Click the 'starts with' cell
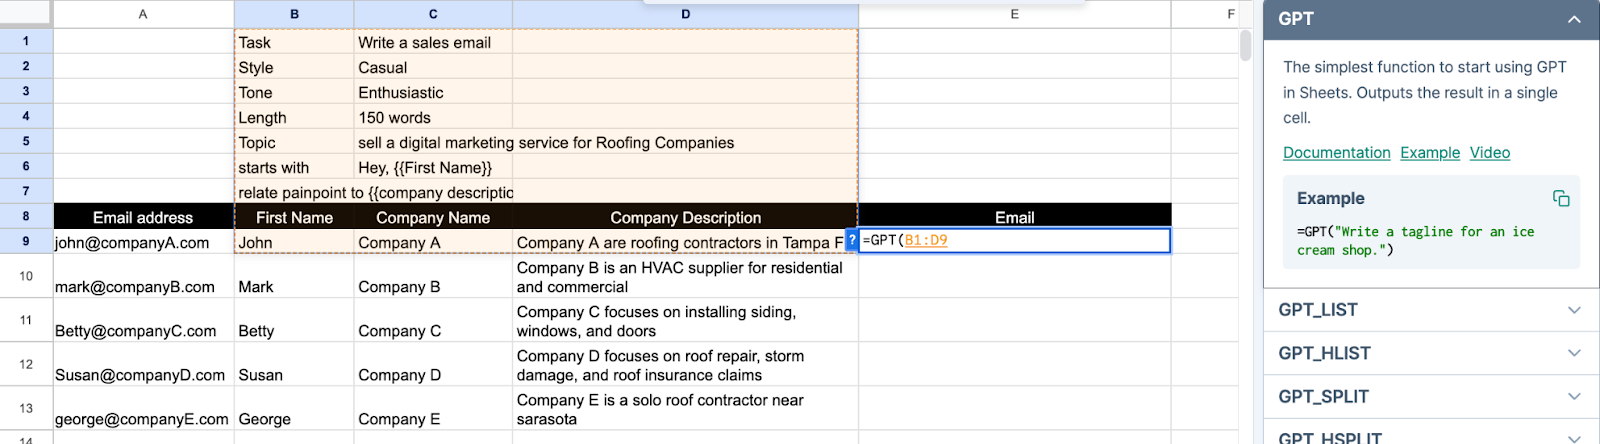This screenshot has width=1600, height=444. pos(294,167)
